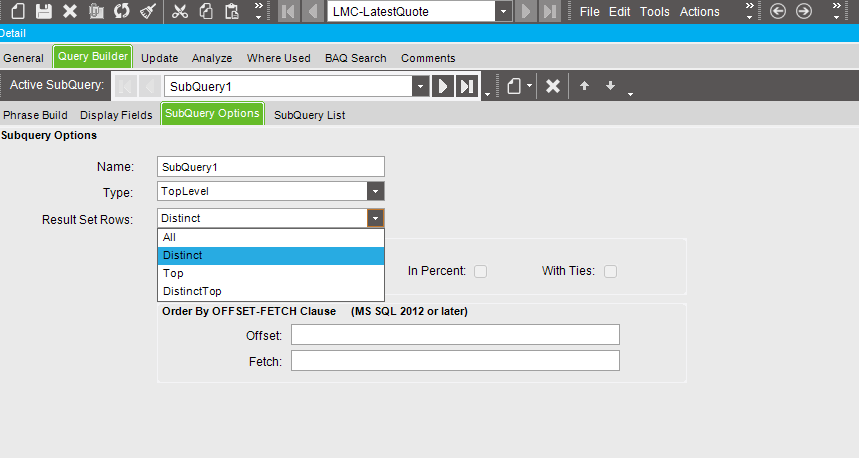Enable the In Percent checkbox
859x458 pixels.
point(480,271)
